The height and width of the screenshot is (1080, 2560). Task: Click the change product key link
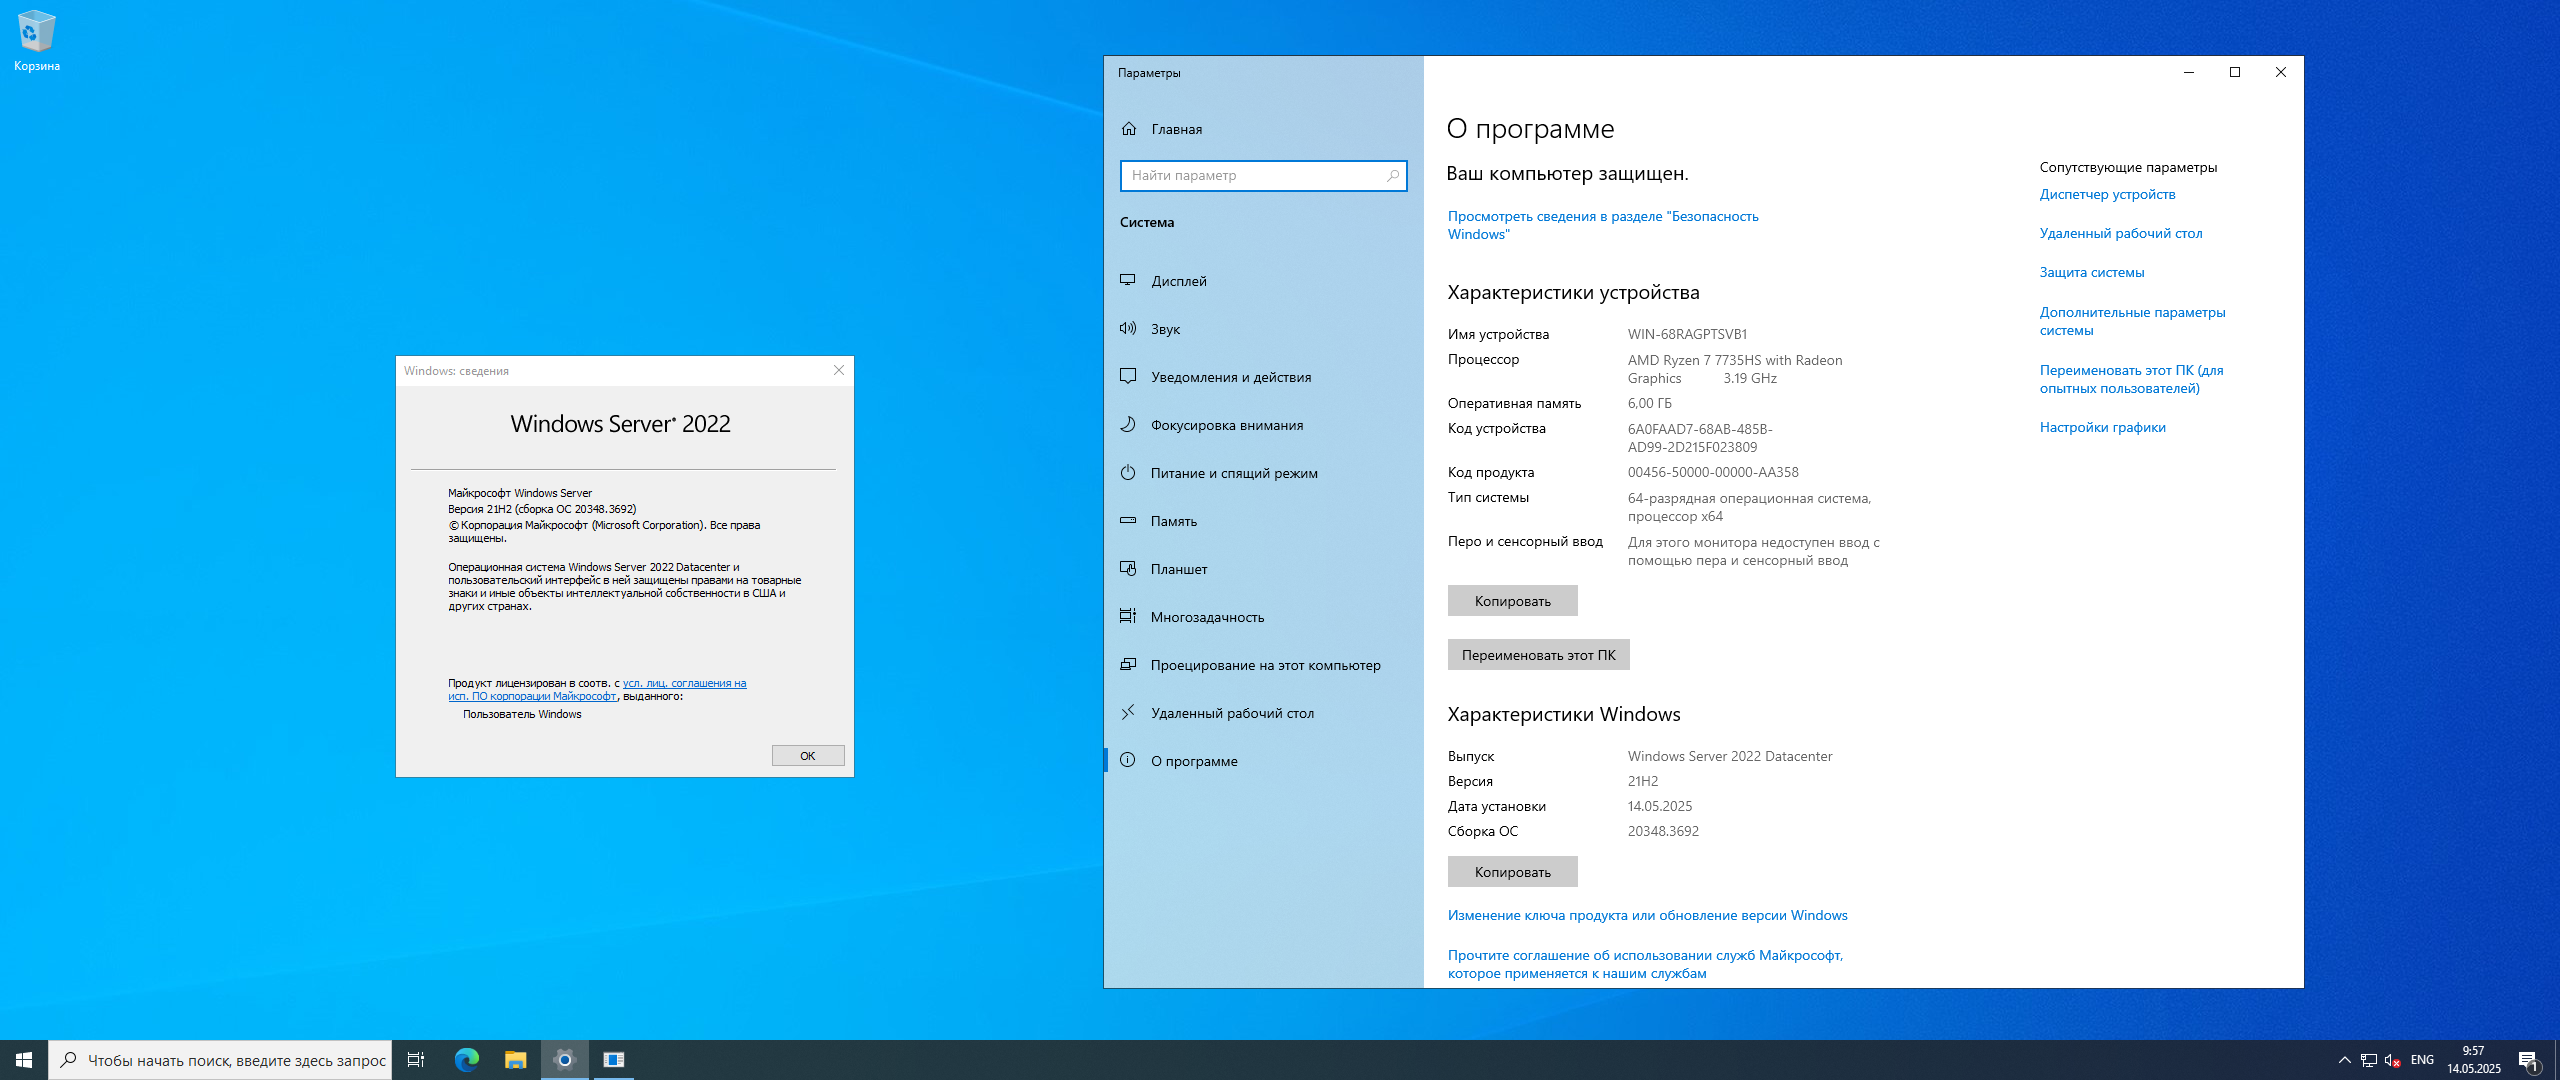[1647, 915]
